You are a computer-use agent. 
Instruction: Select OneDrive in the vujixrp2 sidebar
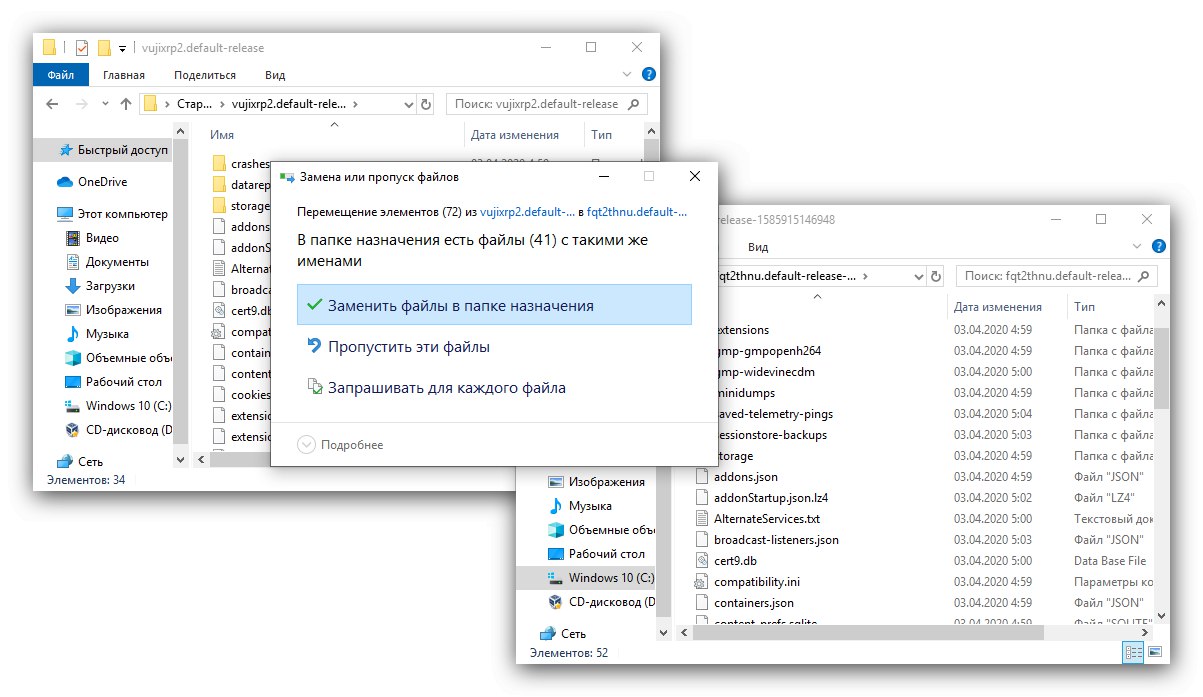tap(91, 182)
